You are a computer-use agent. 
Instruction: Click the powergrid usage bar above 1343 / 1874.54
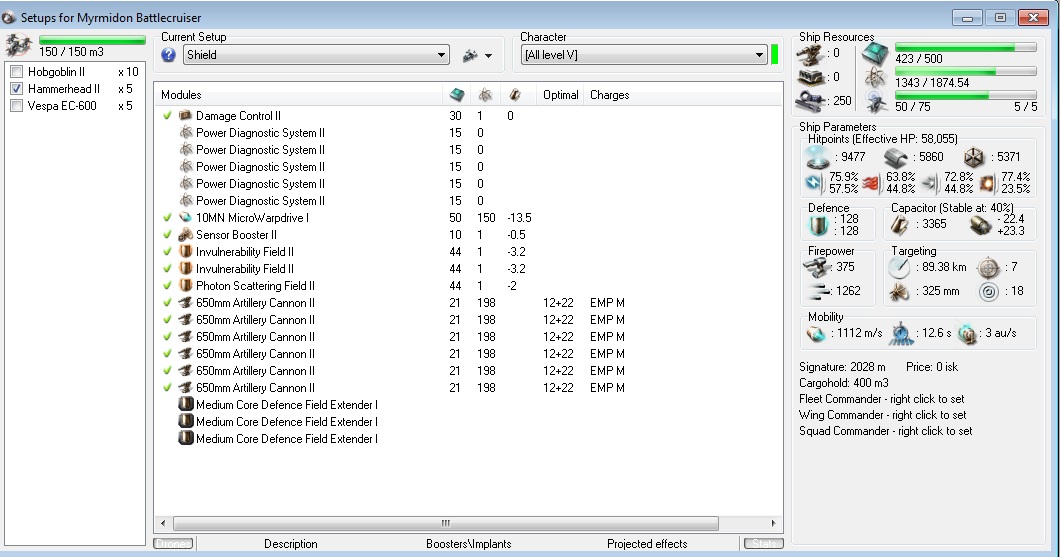pyautogui.click(x=965, y=71)
